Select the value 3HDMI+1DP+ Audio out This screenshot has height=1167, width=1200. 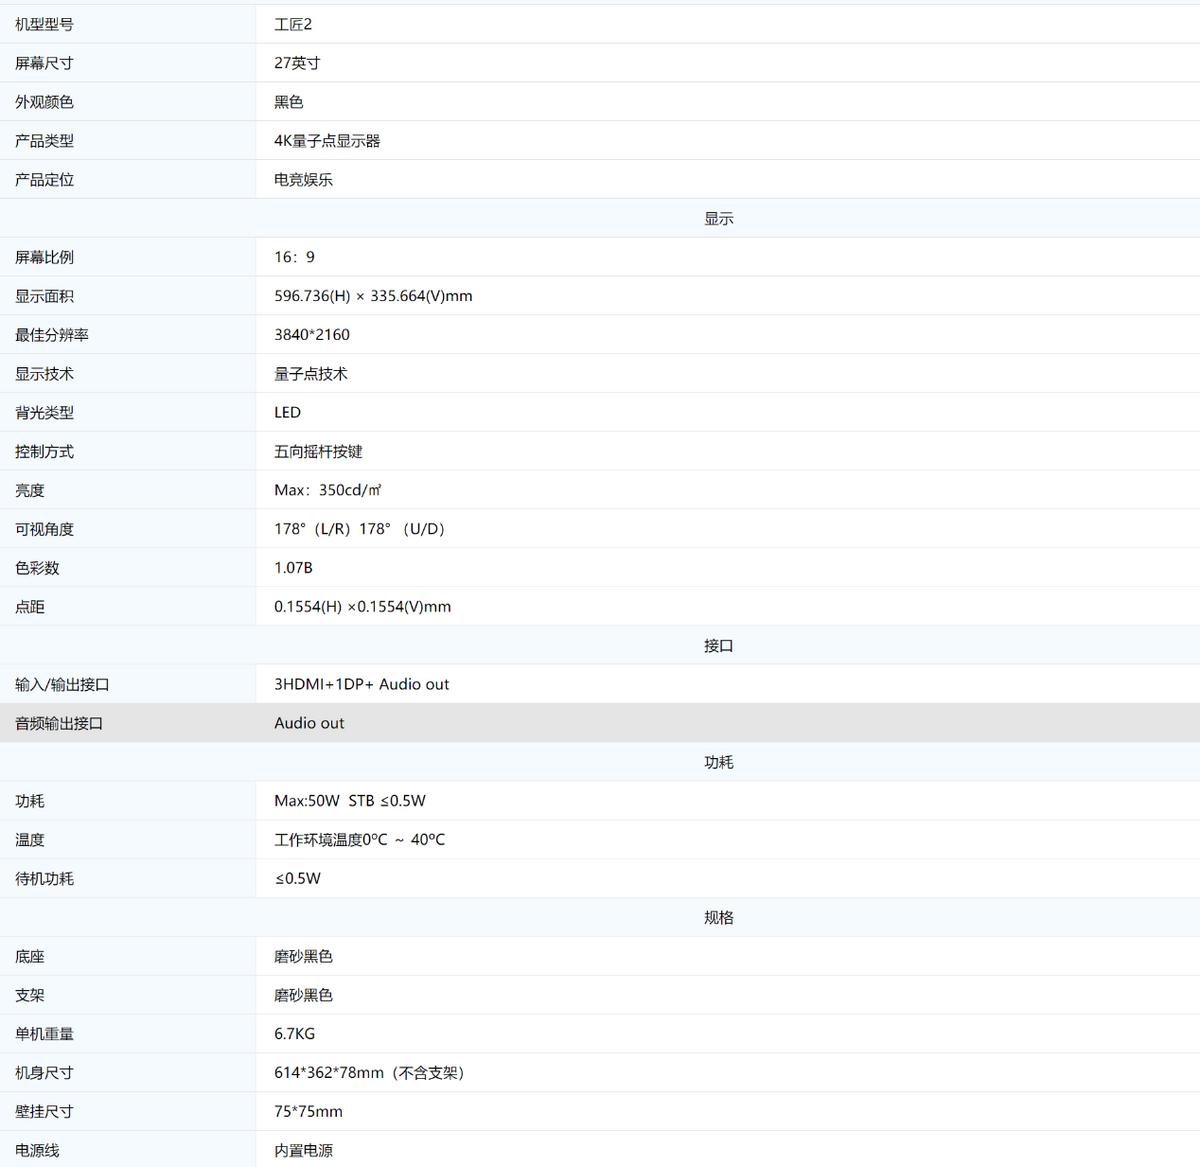(x=362, y=684)
